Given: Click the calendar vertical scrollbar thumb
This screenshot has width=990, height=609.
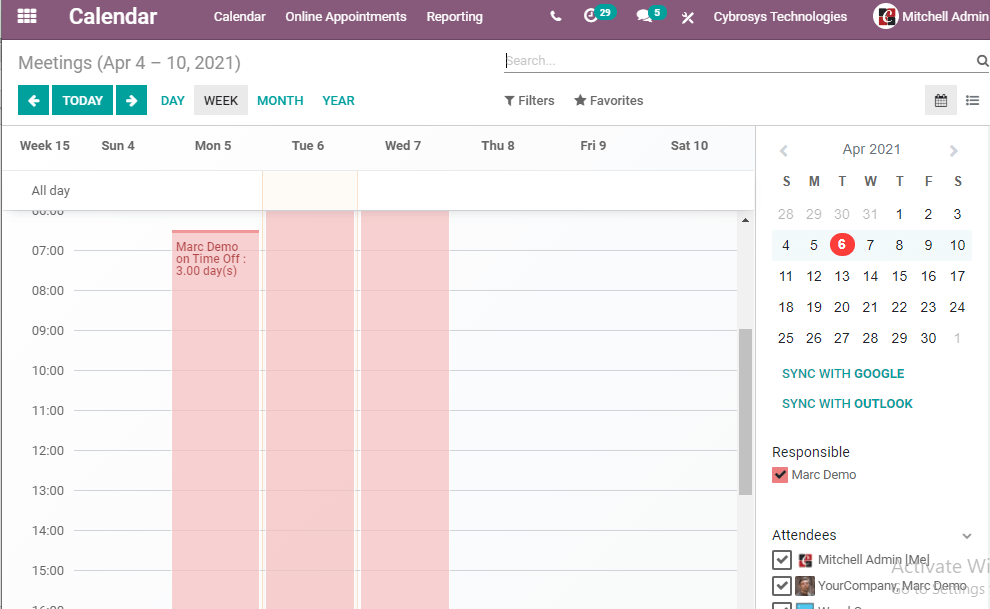Looking at the screenshot, I should (x=745, y=411).
